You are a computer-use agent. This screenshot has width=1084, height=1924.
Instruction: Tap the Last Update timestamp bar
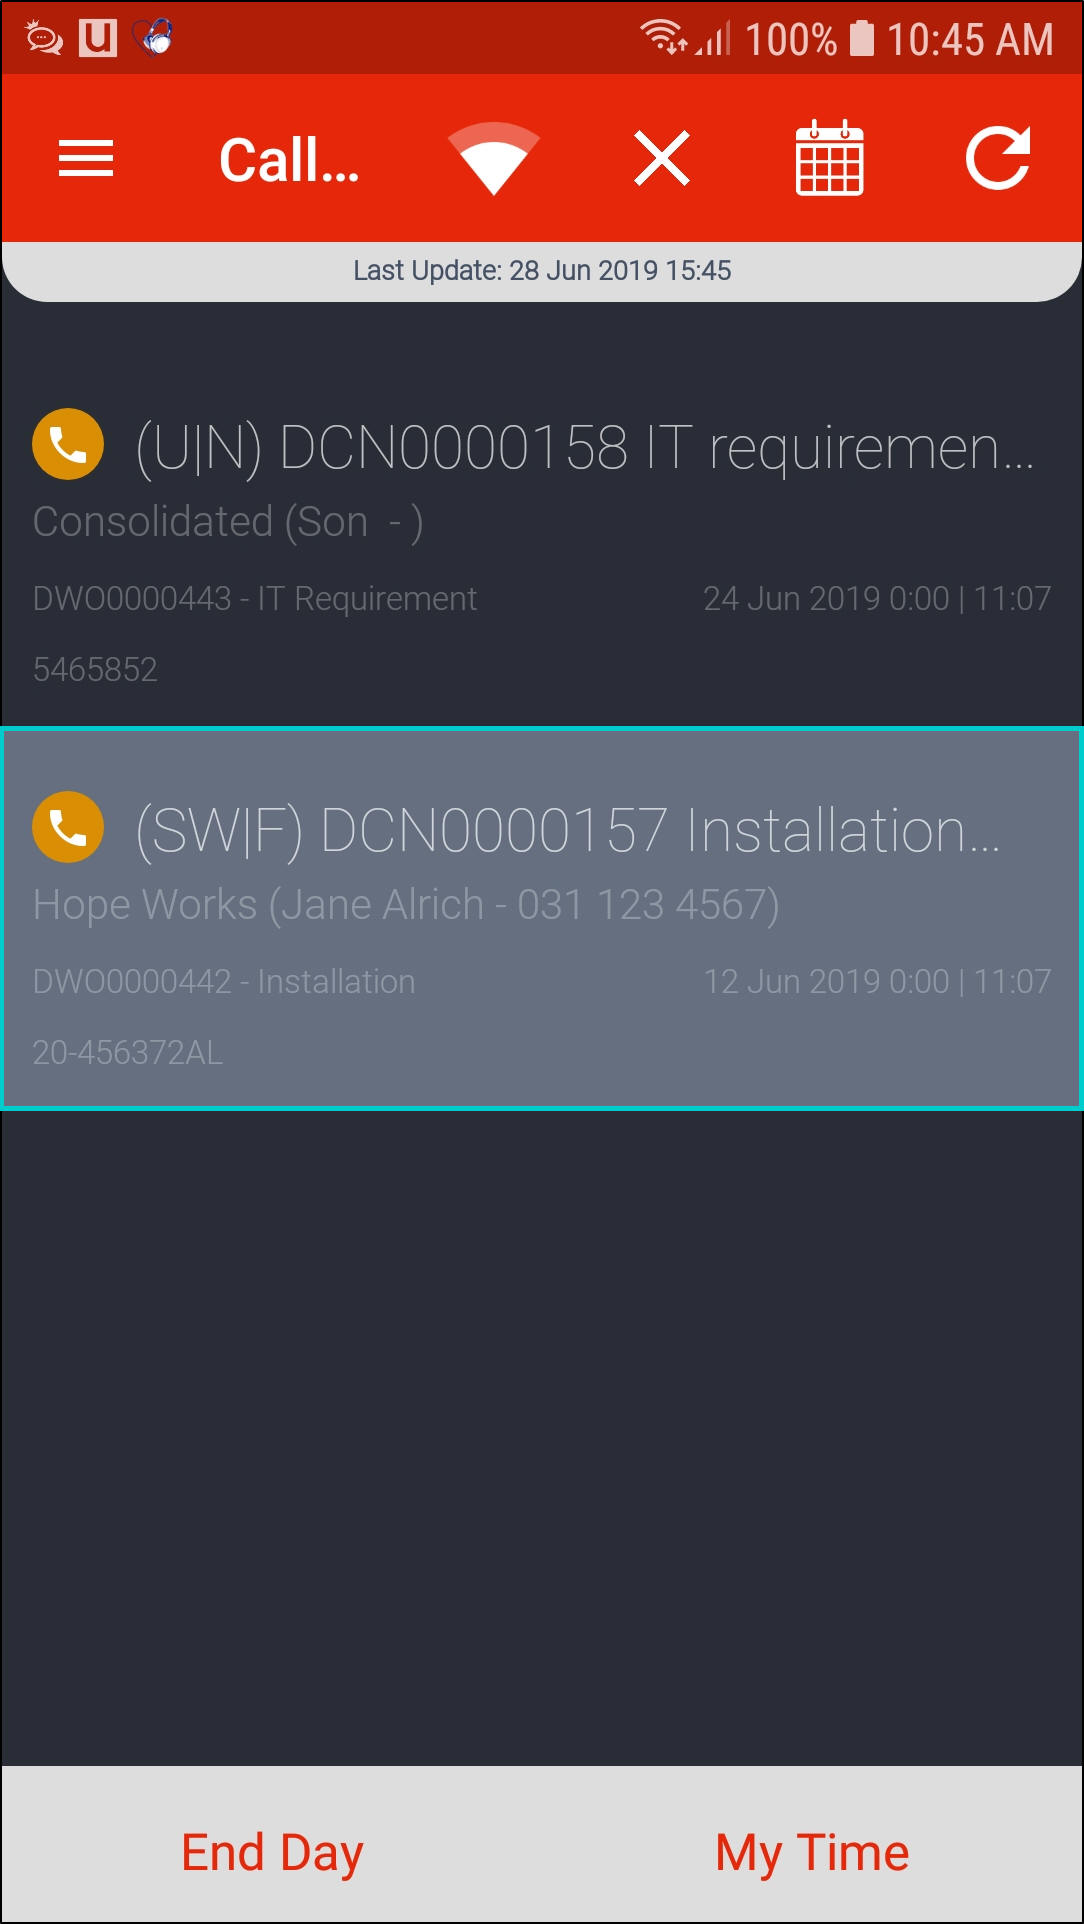tap(542, 271)
